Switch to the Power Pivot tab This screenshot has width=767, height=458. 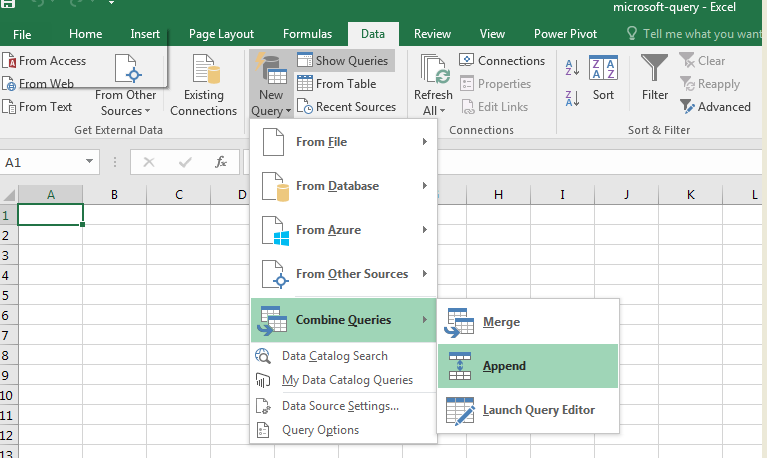pyautogui.click(x=565, y=34)
